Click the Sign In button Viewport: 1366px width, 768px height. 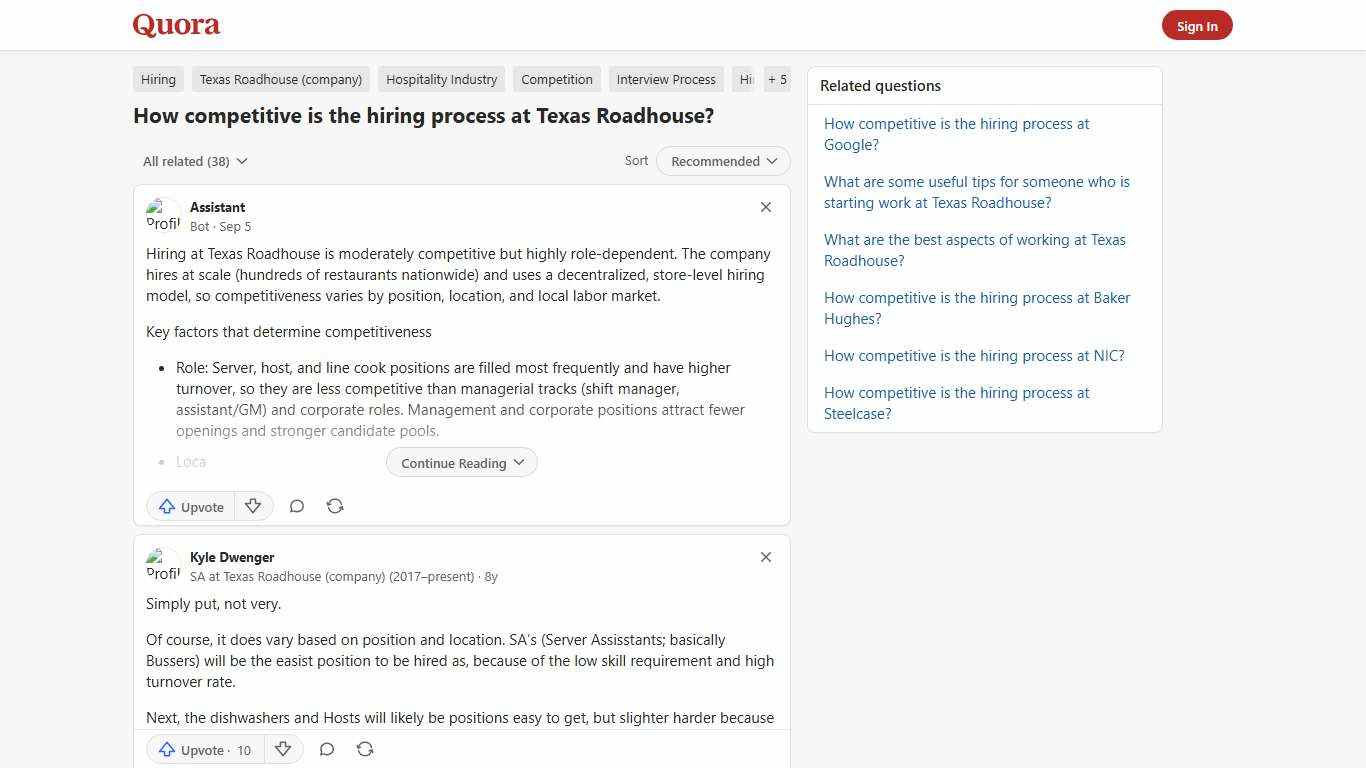(1197, 25)
